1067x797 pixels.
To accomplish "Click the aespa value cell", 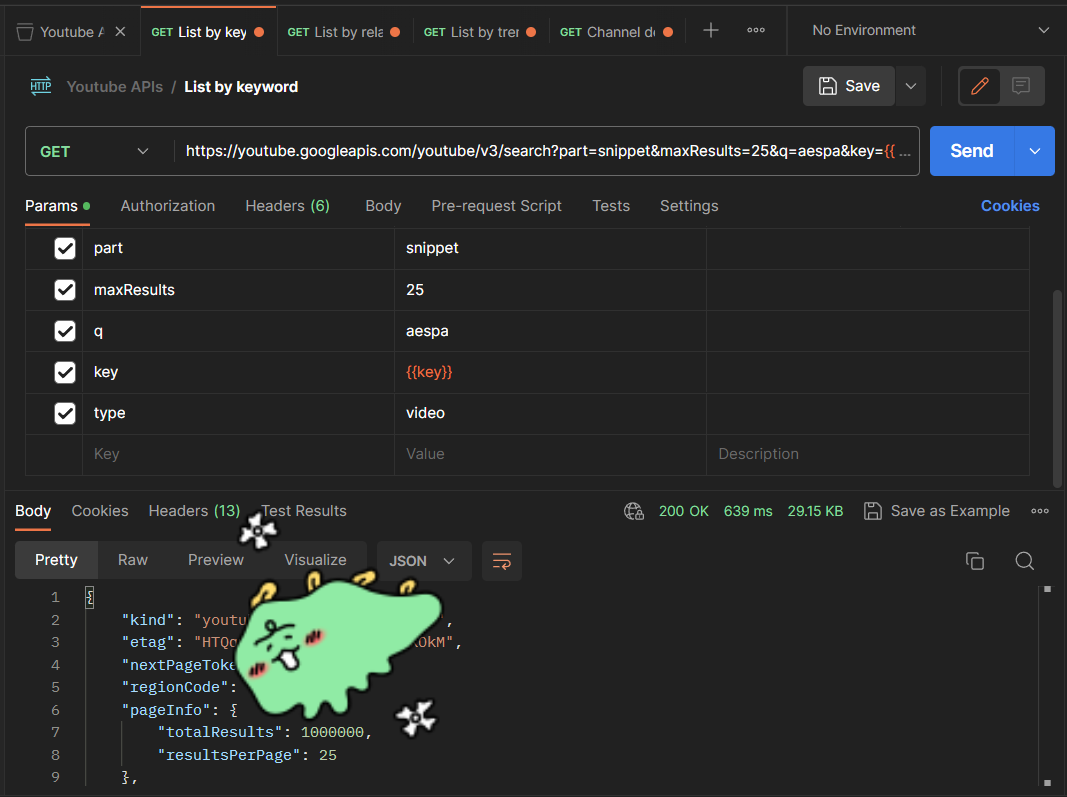I will (550, 331).
